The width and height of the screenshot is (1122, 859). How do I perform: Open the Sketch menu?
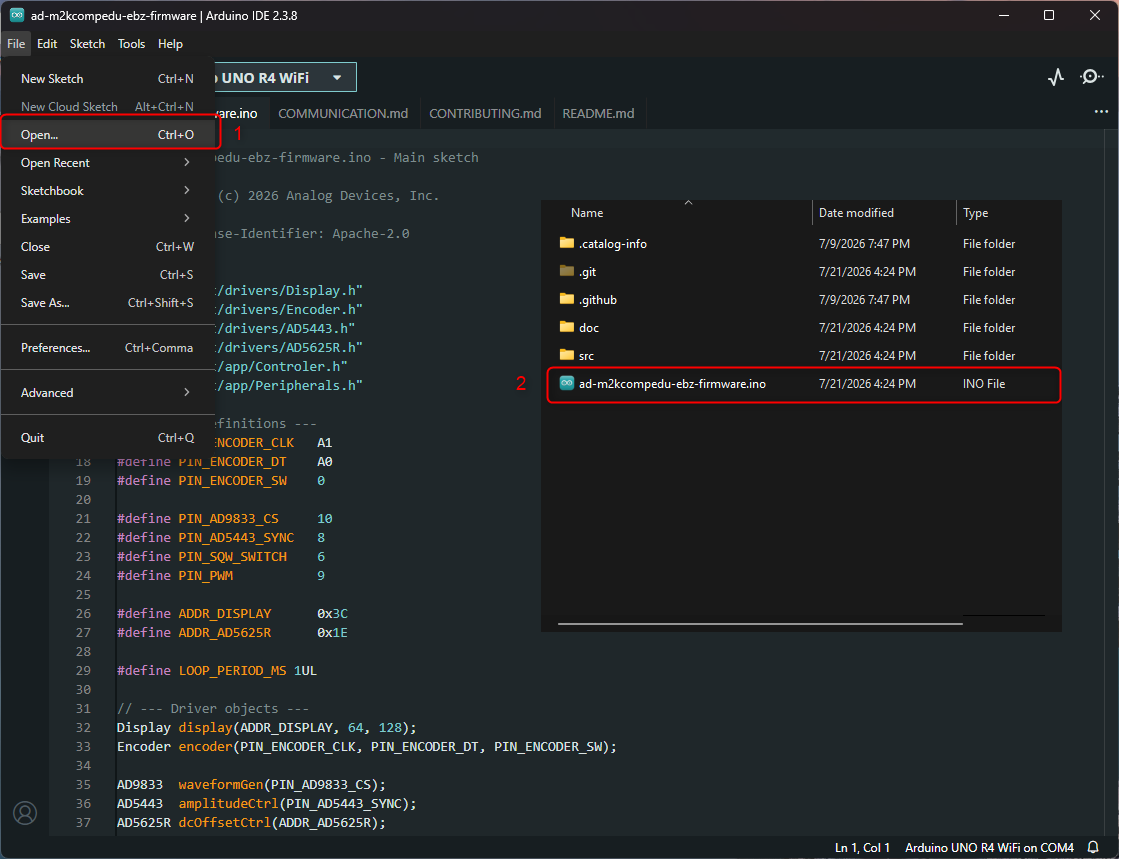pos(87,44)
